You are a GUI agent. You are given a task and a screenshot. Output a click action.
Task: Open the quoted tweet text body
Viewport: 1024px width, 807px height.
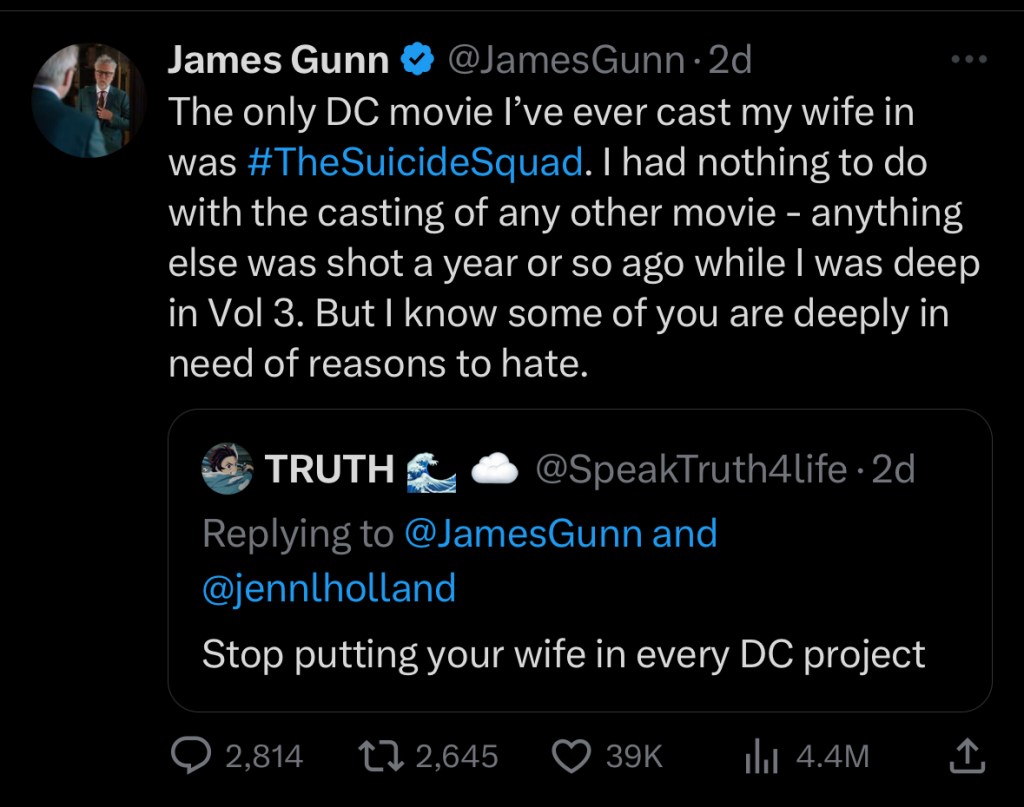pyautogui.click(x=563, y=654)
